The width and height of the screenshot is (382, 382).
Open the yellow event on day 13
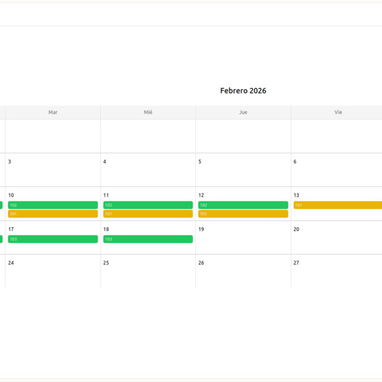click(338, 205)
